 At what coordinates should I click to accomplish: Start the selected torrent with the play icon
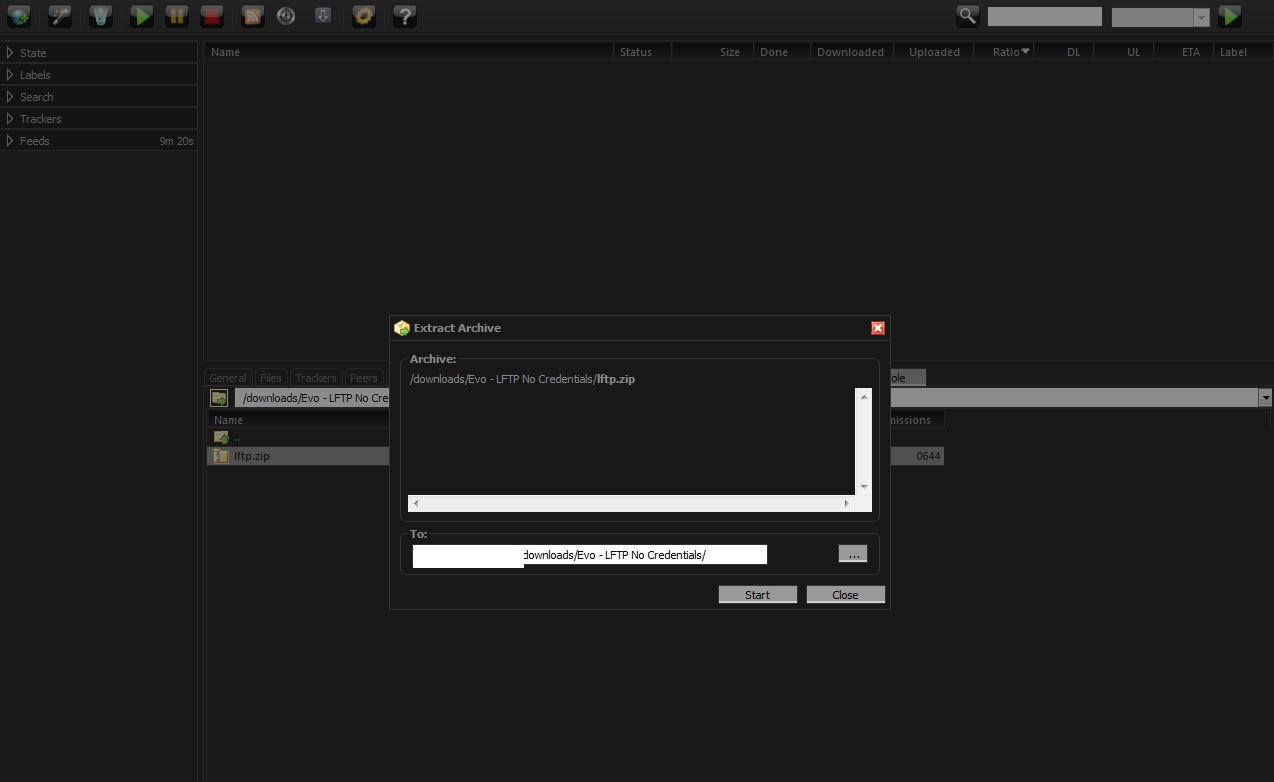point(141,16)
